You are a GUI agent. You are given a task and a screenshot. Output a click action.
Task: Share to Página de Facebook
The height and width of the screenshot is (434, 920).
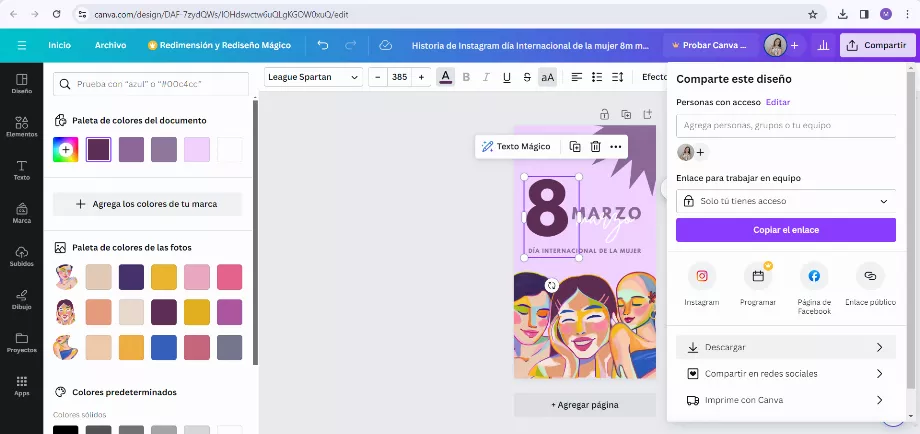[814, 276]
